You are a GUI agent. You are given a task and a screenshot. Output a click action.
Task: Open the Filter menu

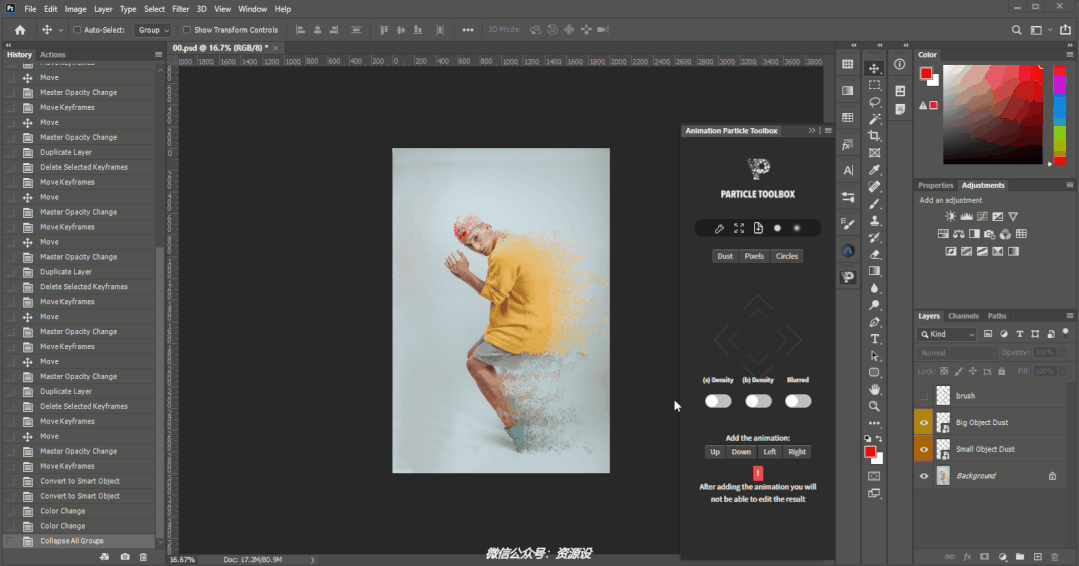(180, 9)
